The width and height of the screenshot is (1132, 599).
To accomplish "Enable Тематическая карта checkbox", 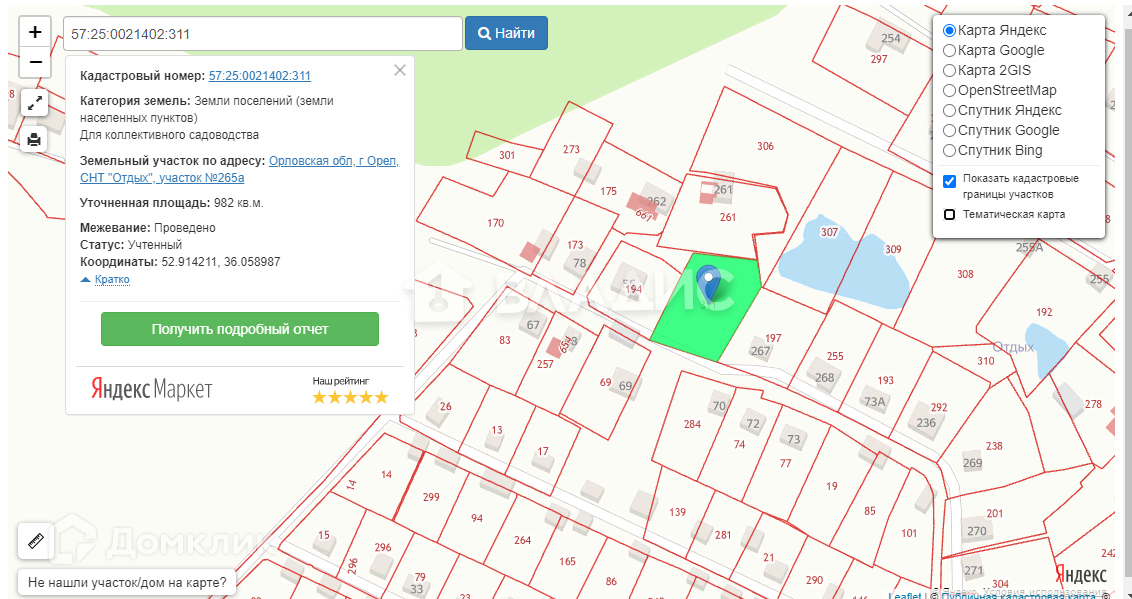I will (x=949, y=214).
